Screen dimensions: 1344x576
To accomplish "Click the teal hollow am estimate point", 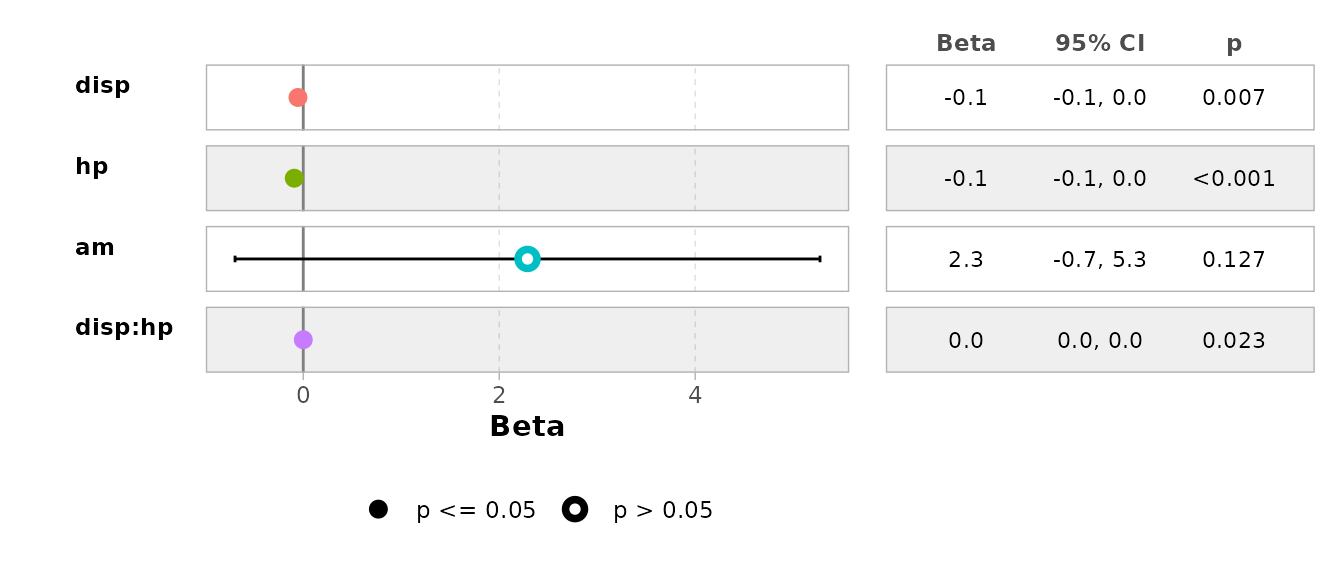I will [527, 259].
